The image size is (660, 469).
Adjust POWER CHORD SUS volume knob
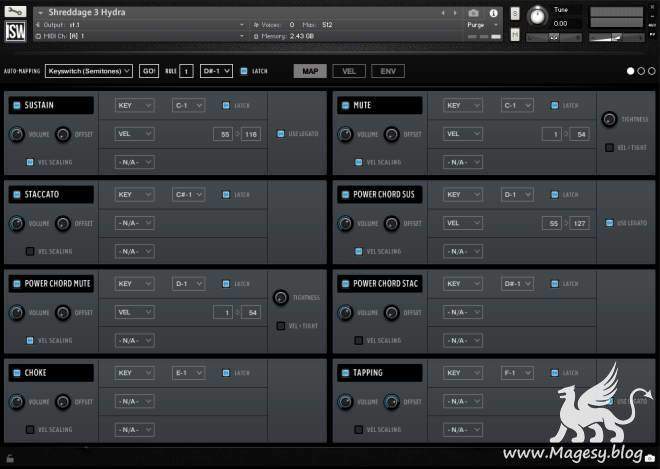345,224
